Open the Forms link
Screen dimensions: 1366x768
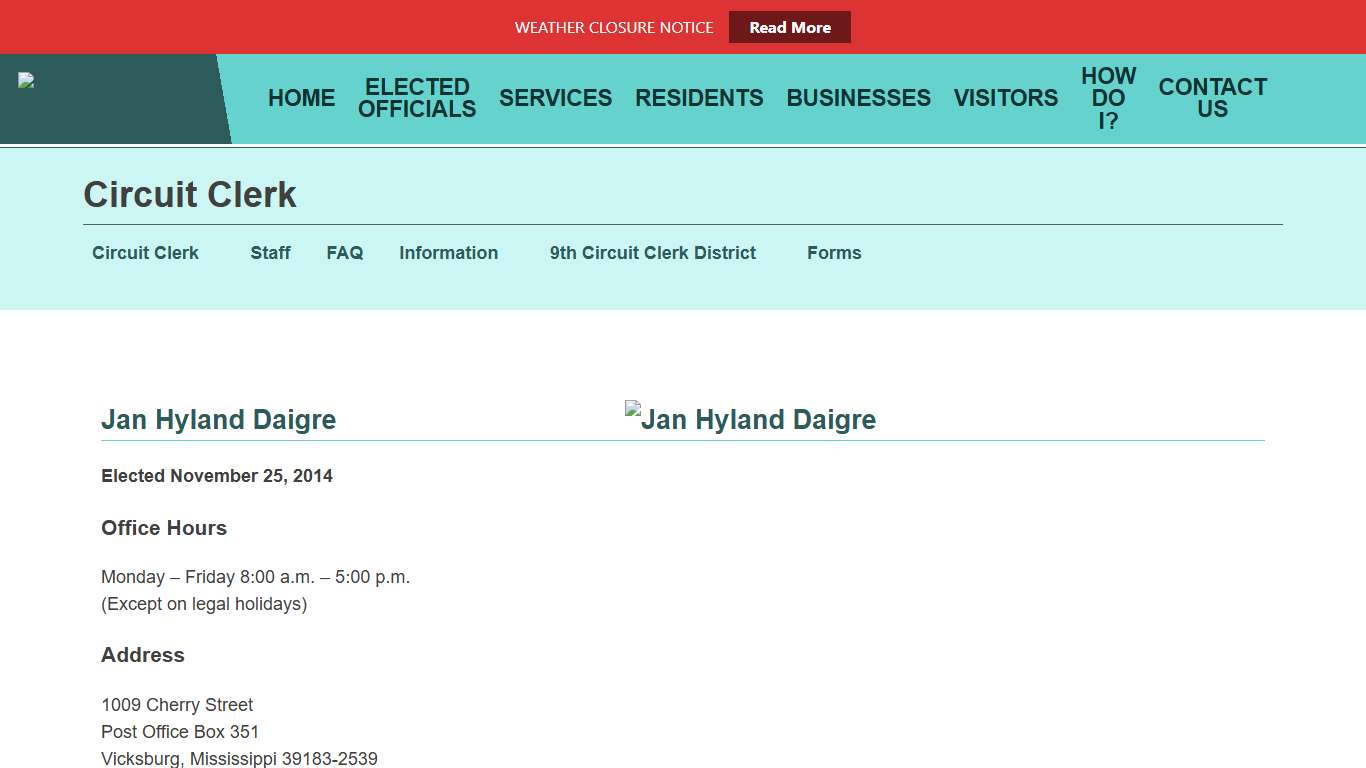point(833,253)
